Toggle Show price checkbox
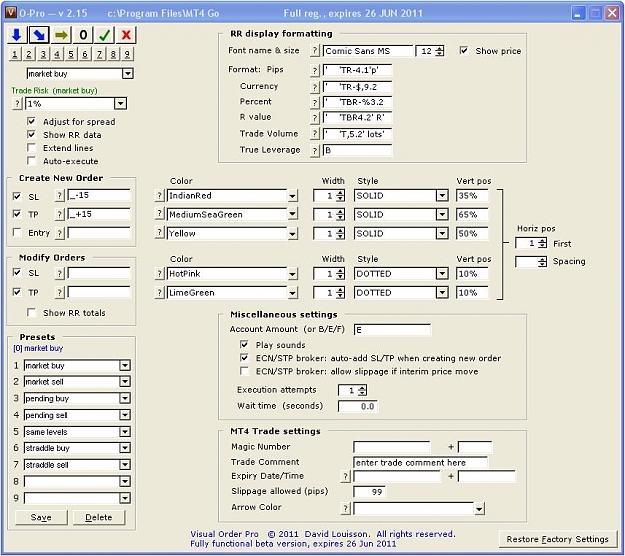The image size is (625, 556). pos(464,51)
